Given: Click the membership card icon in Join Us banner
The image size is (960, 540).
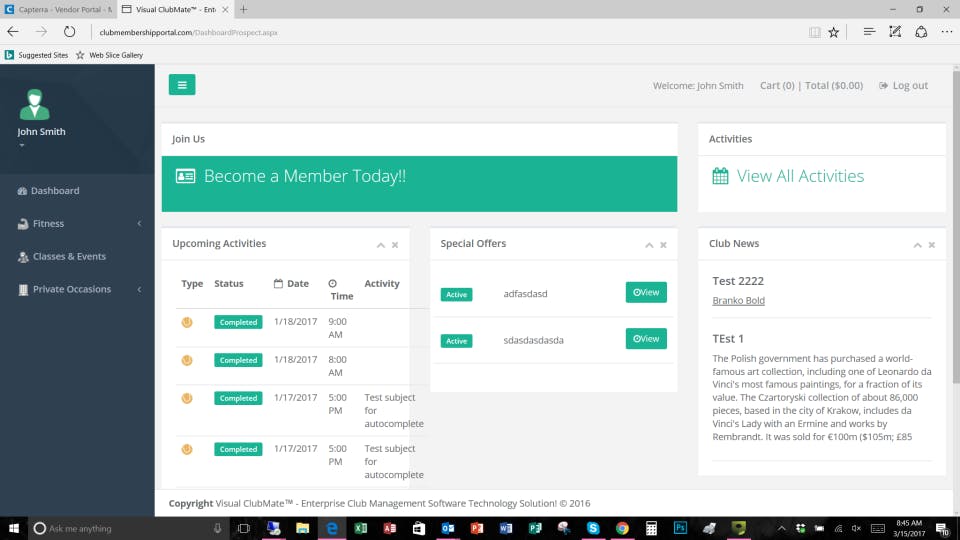Looking at the screenshot, I should pos(186,176).
